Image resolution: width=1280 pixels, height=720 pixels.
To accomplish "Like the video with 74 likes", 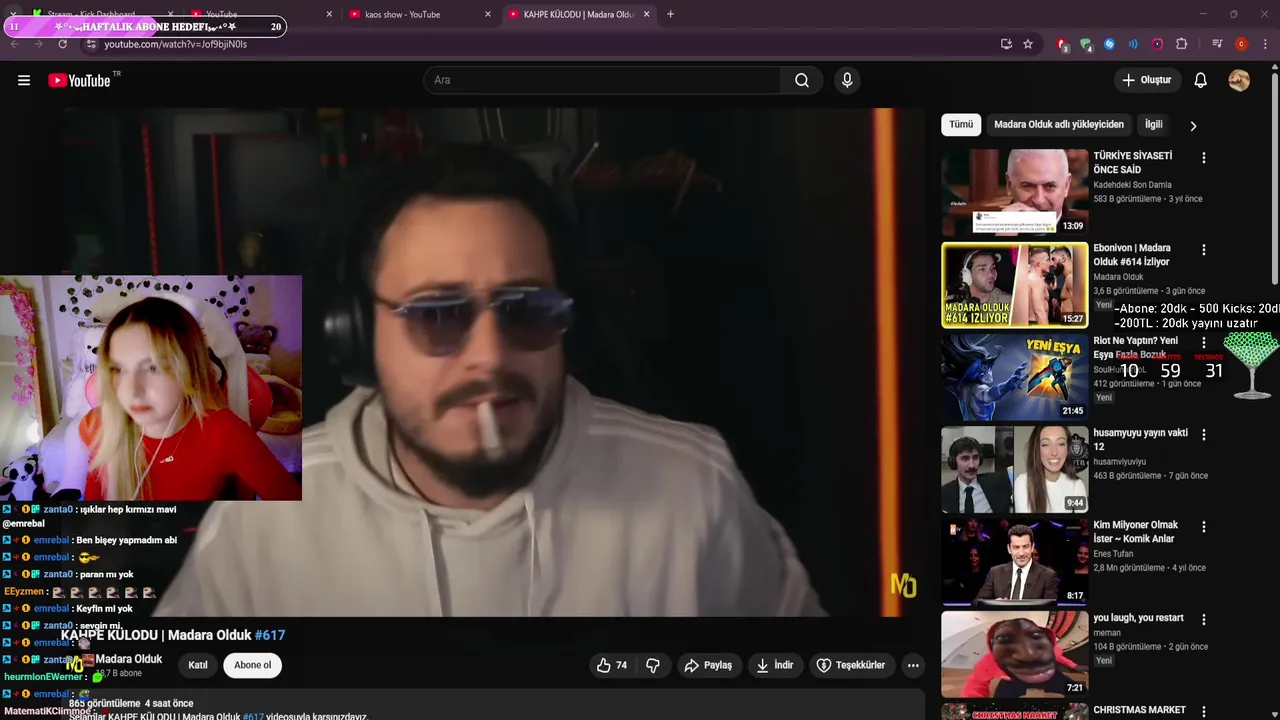I will (x=612, y=665).
